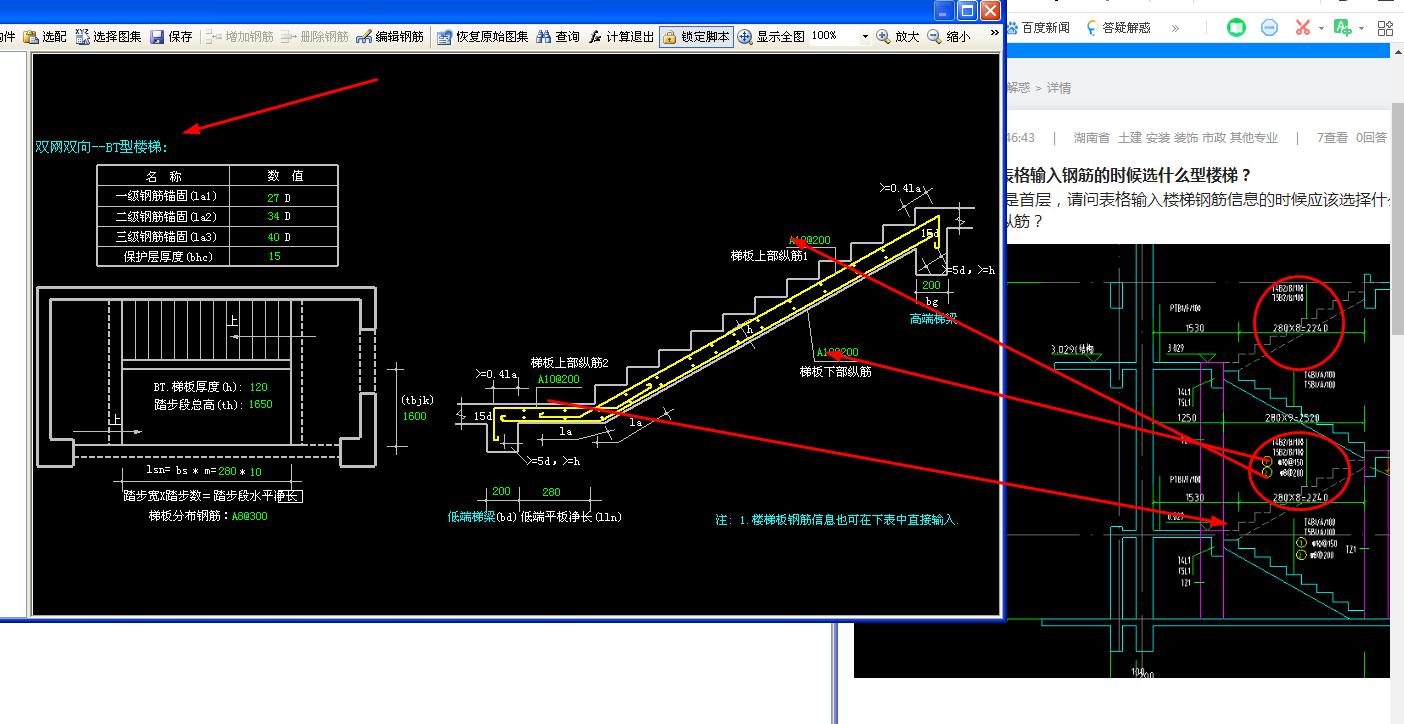Screen dimensions: 1404x724
Task: Expand browser bookmarks overflow chevron
Action: pos(1176,29)
